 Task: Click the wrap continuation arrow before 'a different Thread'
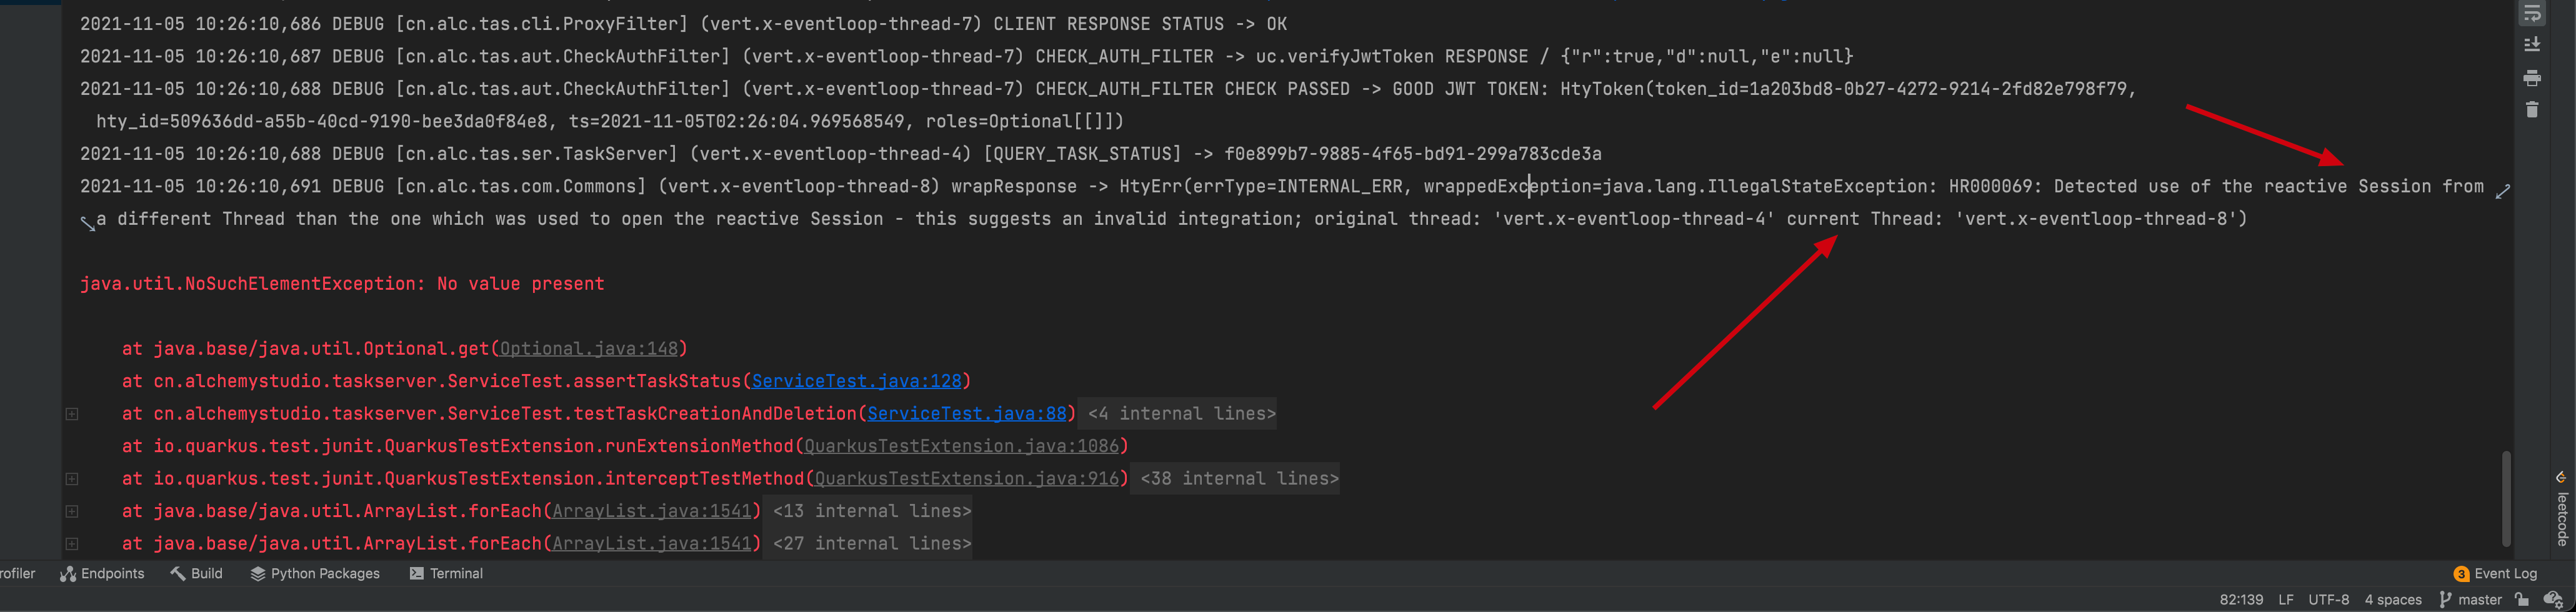88,224
